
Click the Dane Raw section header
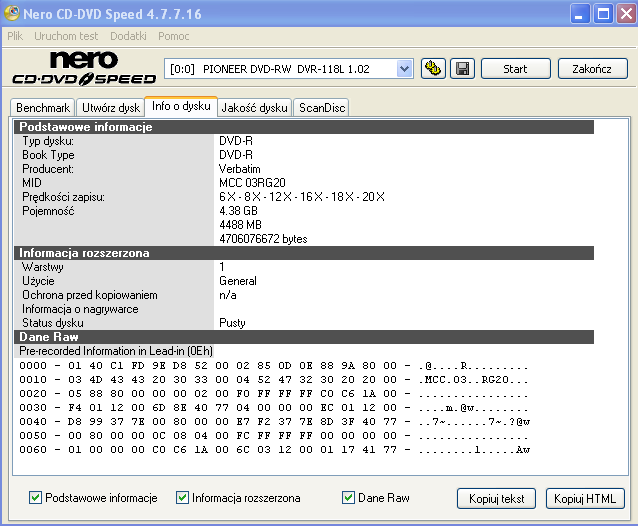pos(304,337)
